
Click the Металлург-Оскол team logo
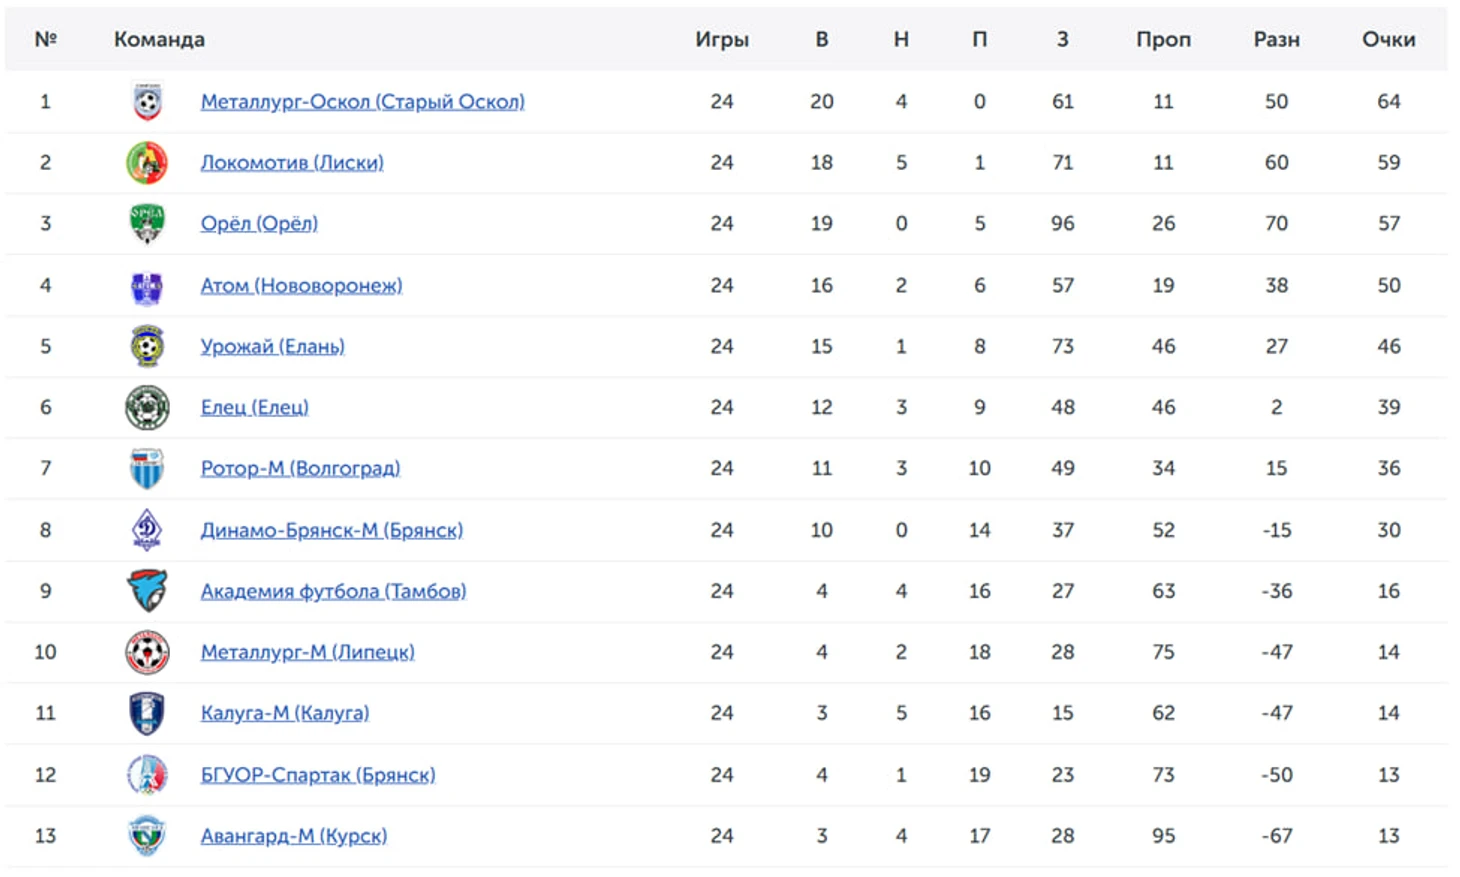147,101
